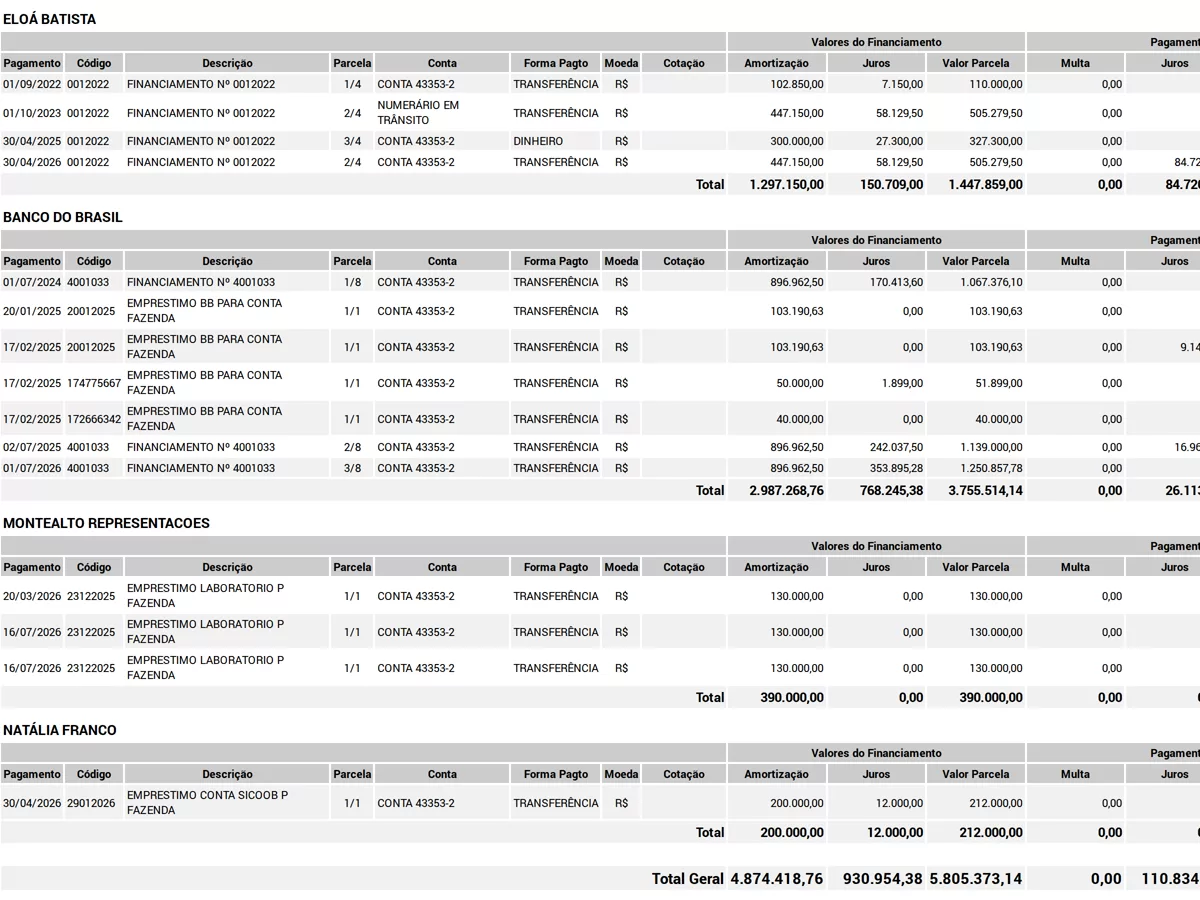Click installment value 51.899,00

(x=999, y=383)
